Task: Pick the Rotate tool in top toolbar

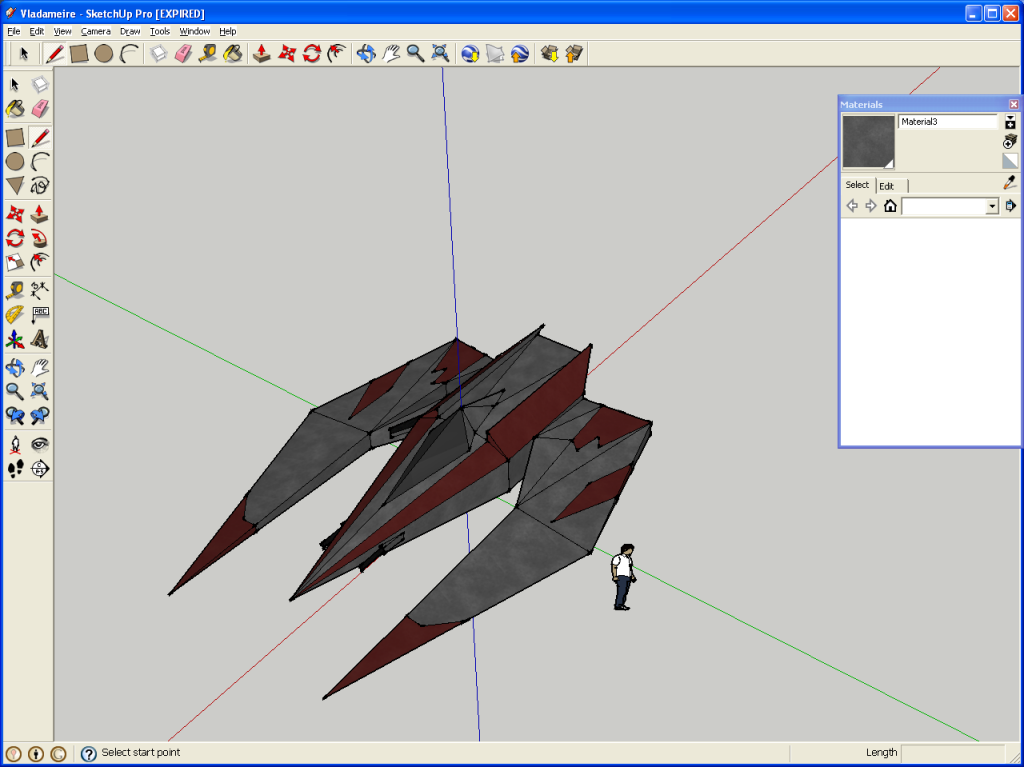Action: [312, 54]
